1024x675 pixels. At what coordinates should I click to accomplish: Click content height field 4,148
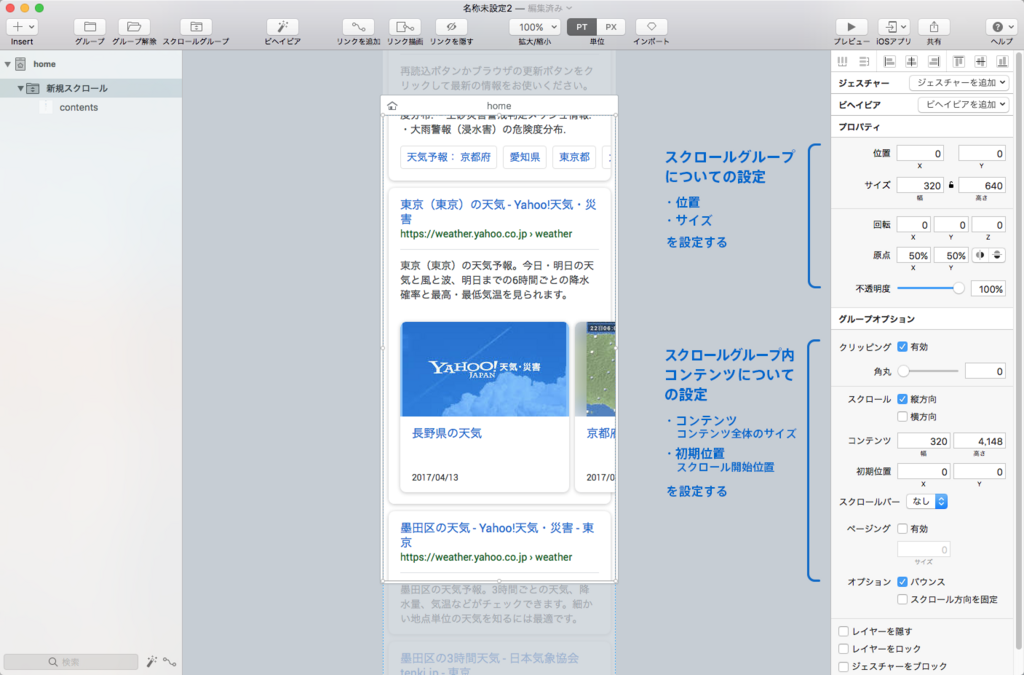(979, 441)
